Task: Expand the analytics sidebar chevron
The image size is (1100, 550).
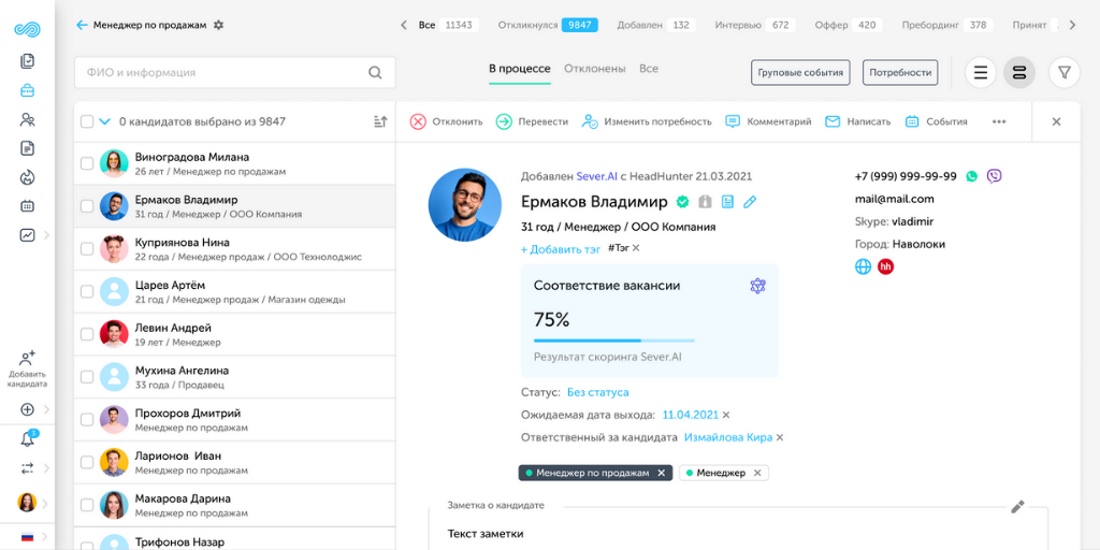Action: (47, 235)
